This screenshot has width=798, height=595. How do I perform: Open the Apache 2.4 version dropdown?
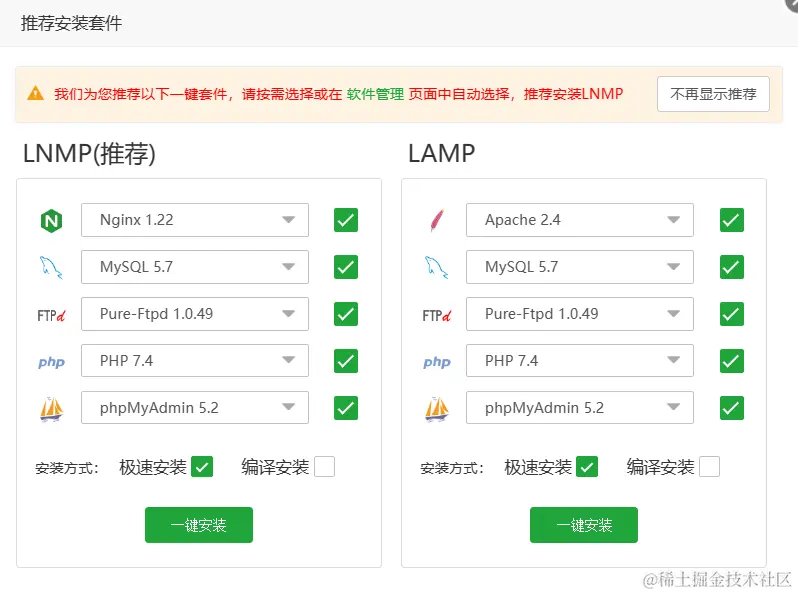580,220
